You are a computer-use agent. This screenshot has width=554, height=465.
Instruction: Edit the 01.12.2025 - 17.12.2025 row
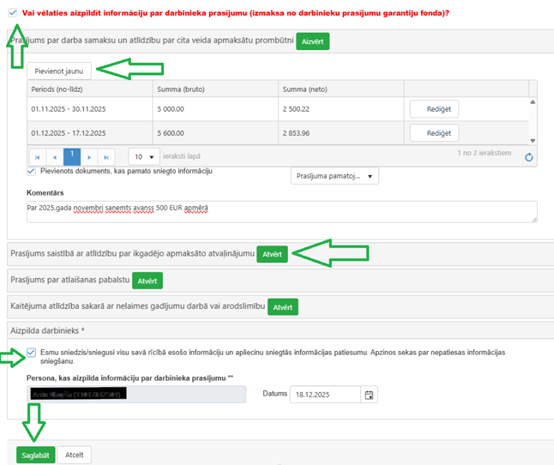click(x=434, y=133)
